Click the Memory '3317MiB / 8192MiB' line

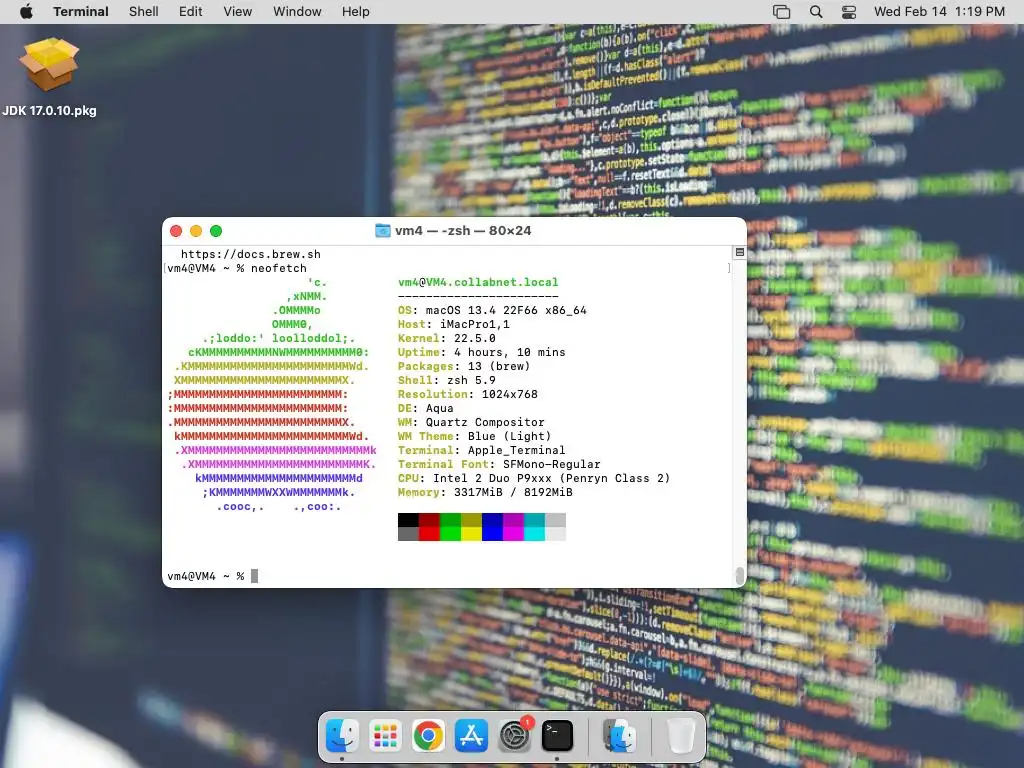(485, 492)
